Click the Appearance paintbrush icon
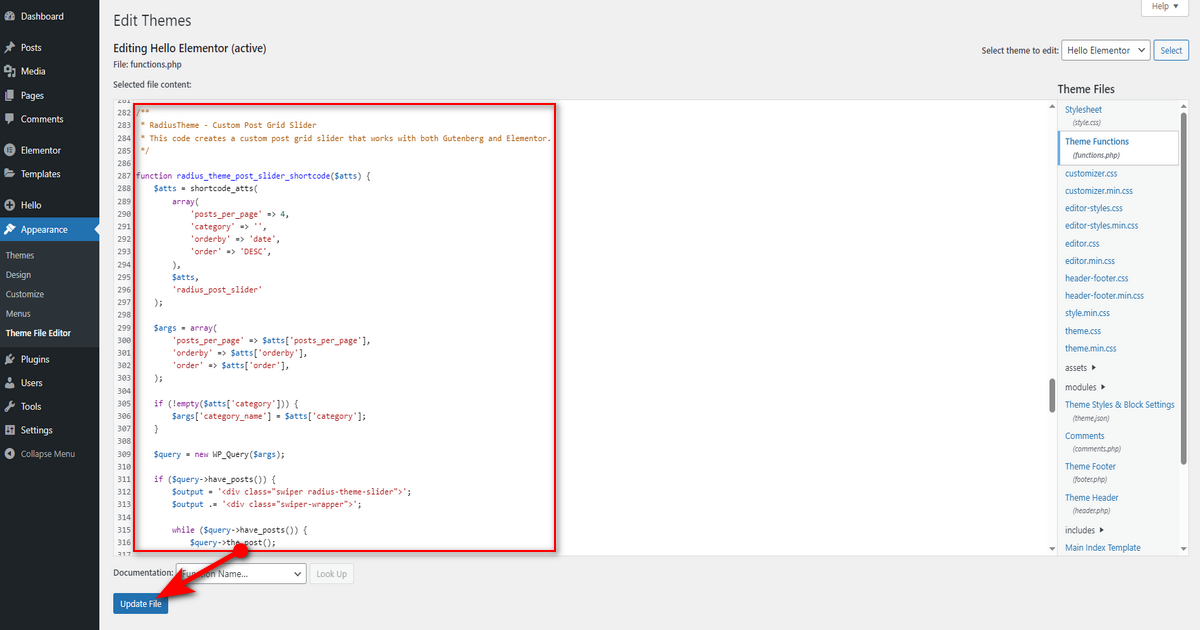This screenshot has height=630, width=1200. click(x=10, y=229)
